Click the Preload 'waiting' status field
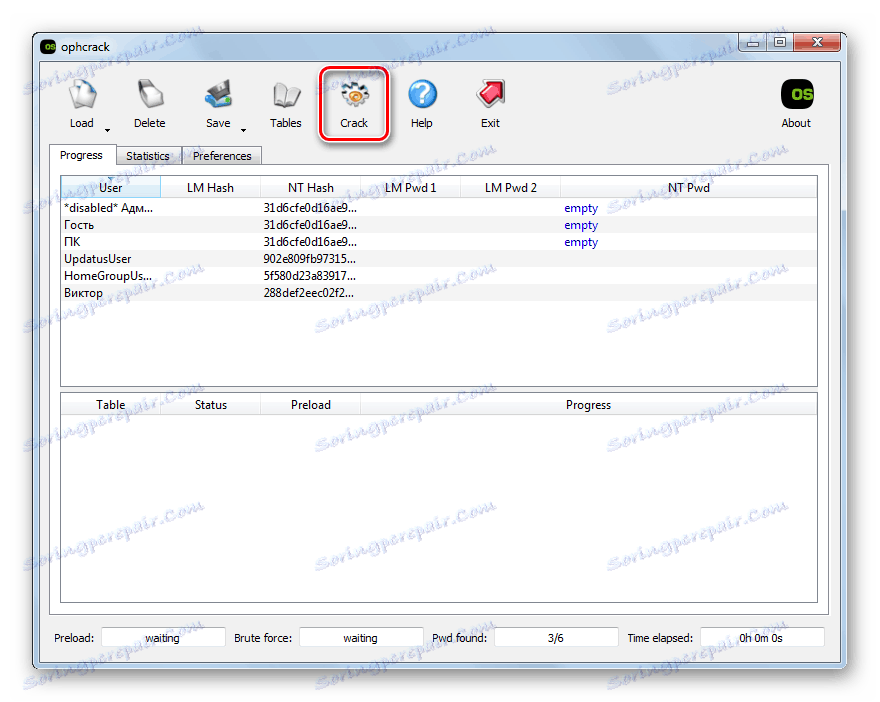This screenshot has height=702, width=880. 163,637
